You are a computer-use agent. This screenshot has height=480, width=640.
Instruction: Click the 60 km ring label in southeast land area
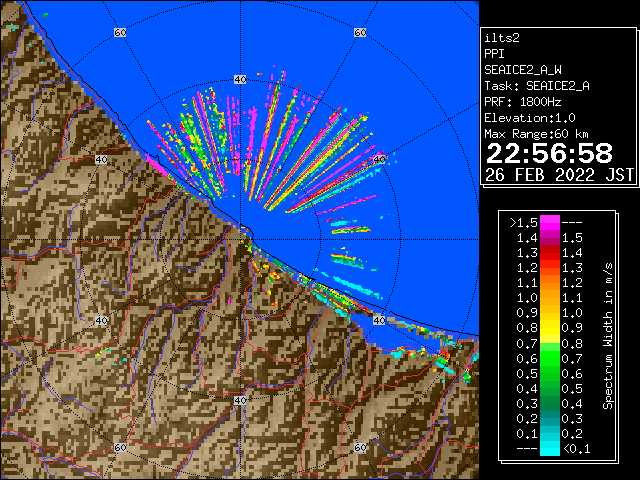pos(360,447)
